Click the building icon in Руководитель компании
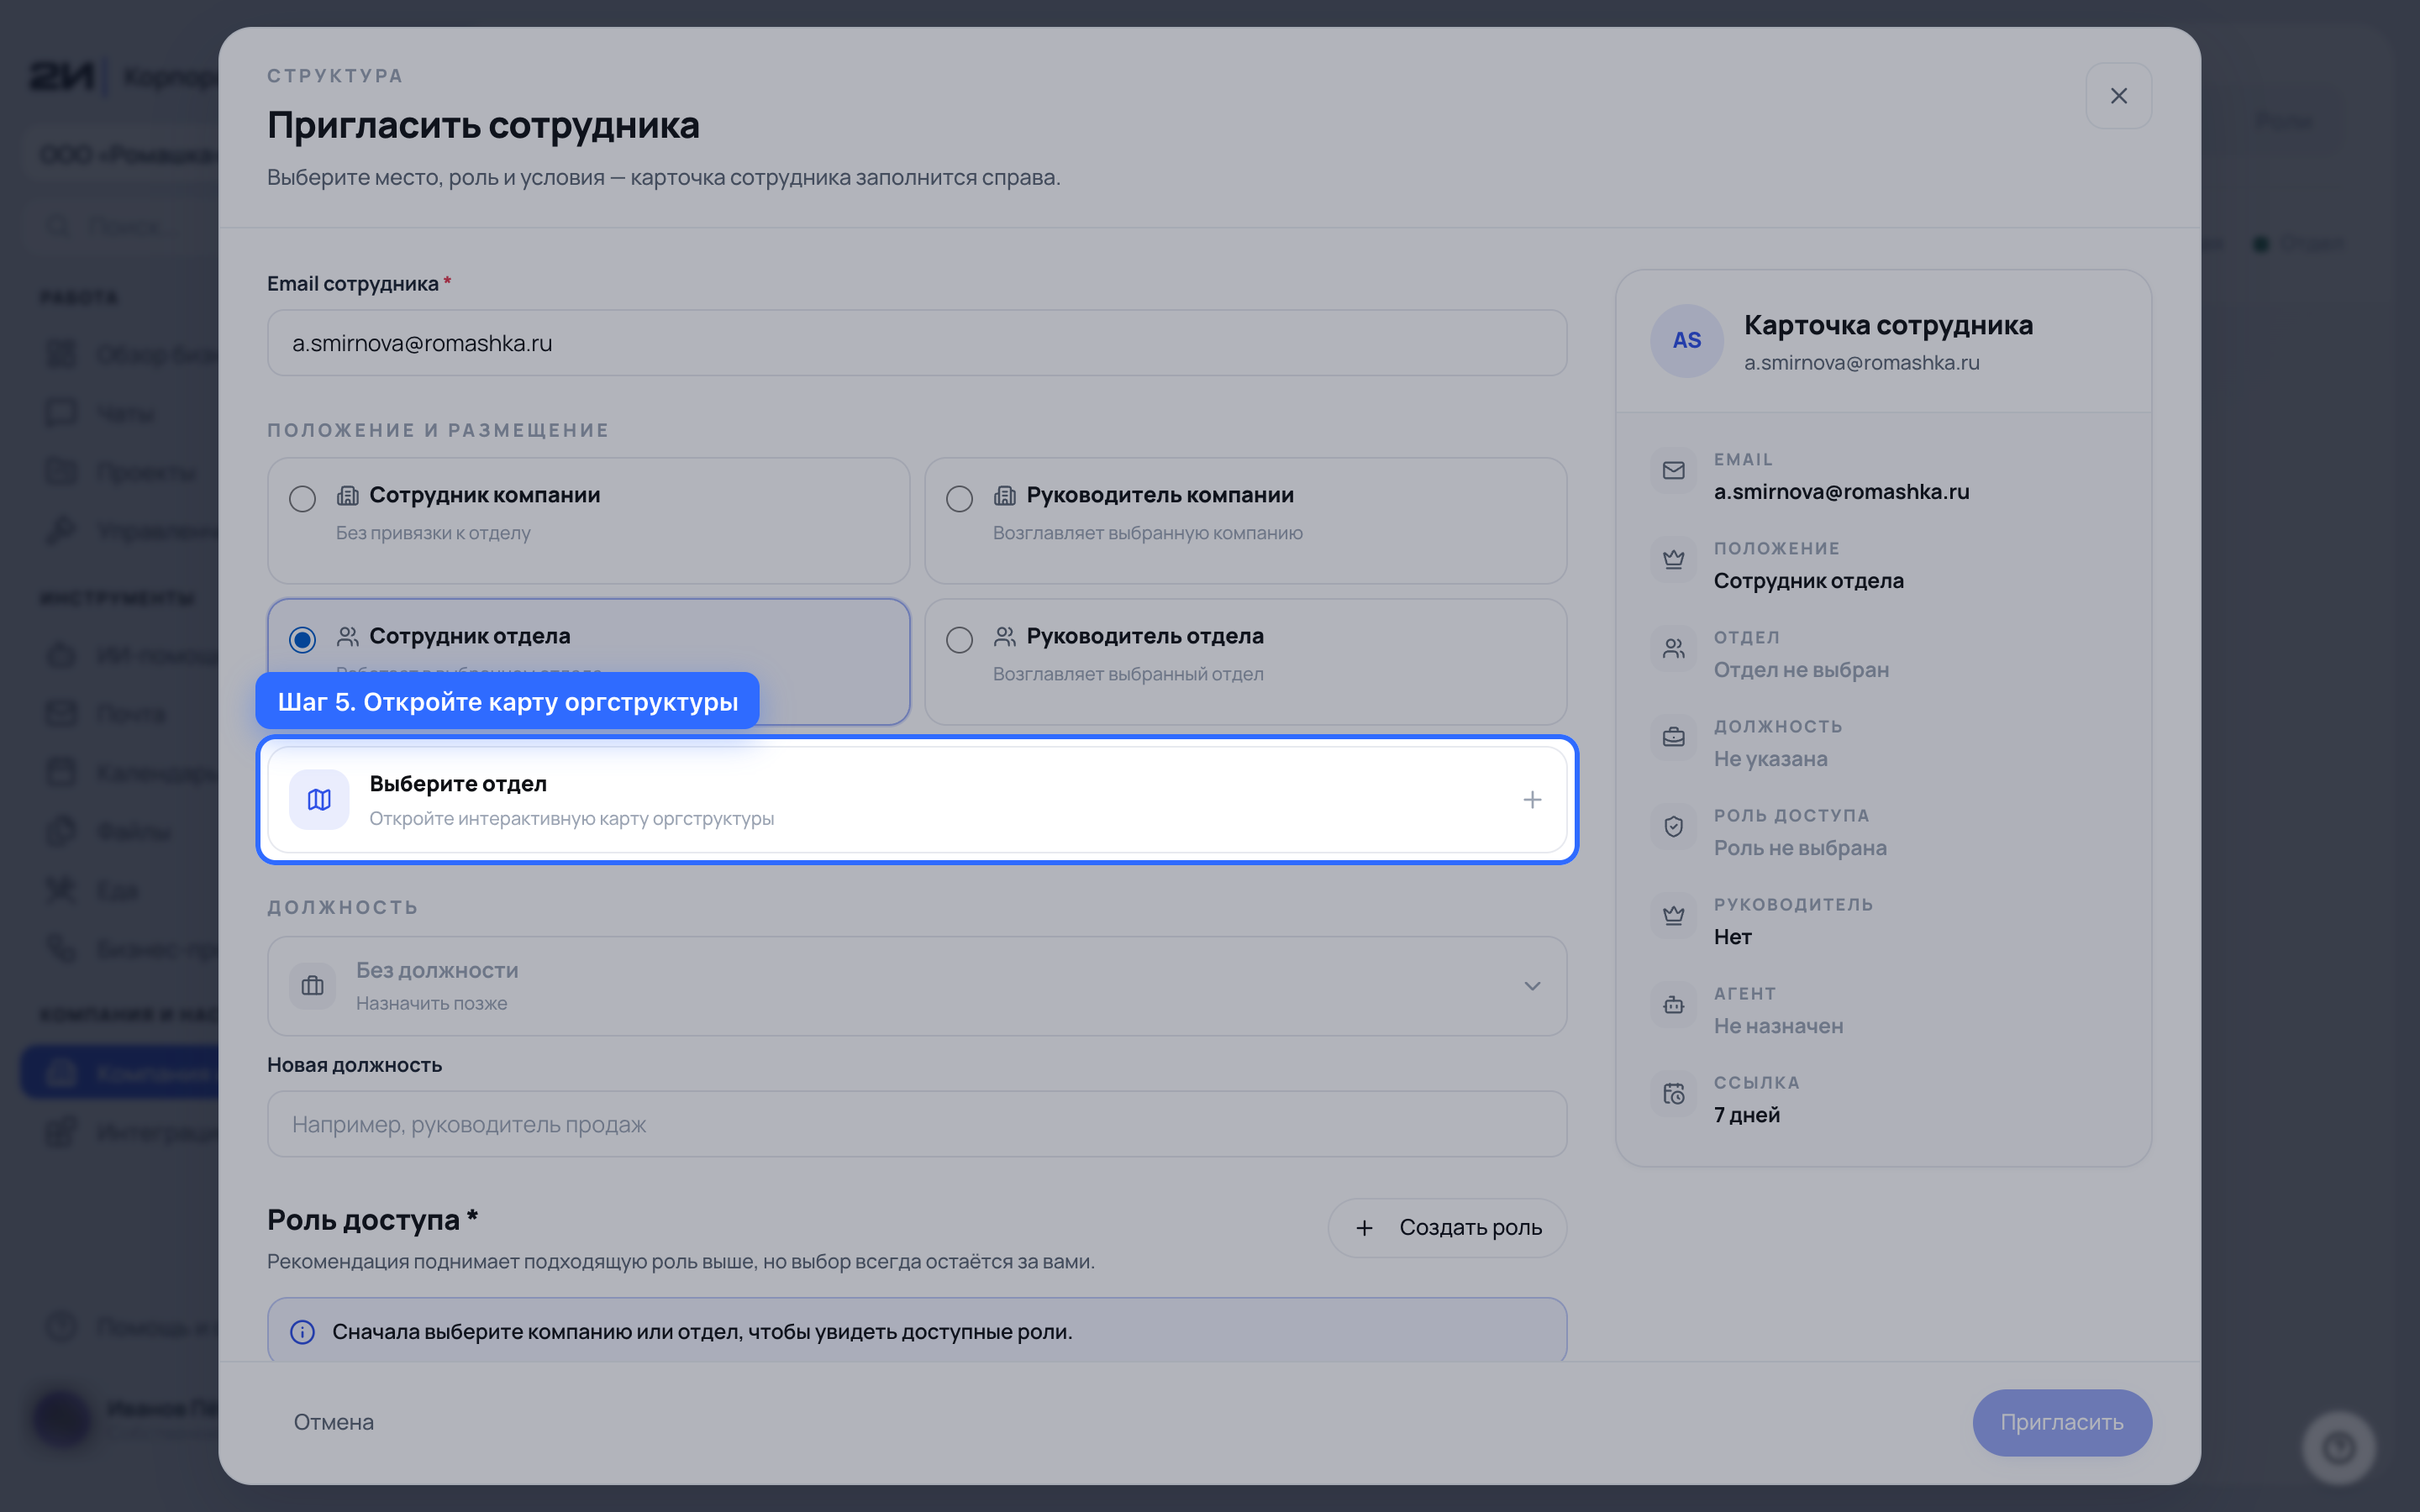 pos(1004,495)
